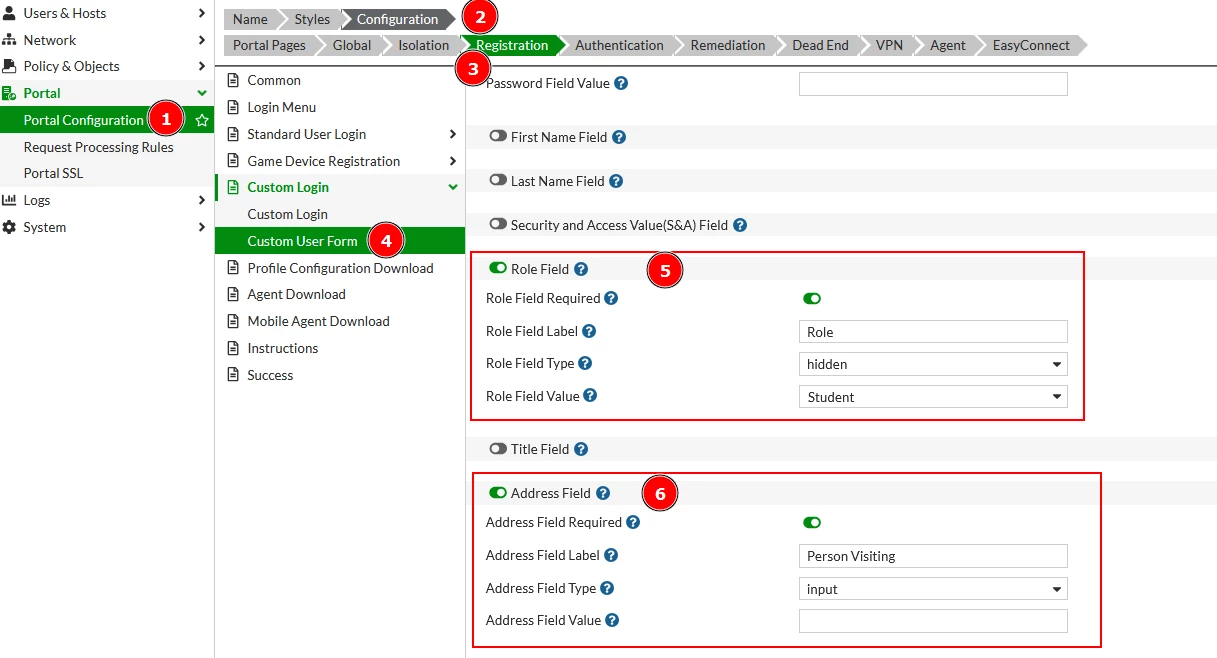Enable the Last Name Field toggle
Image resolution: width=1217 pixels, height=658 pixels.
tap(498, 181)
